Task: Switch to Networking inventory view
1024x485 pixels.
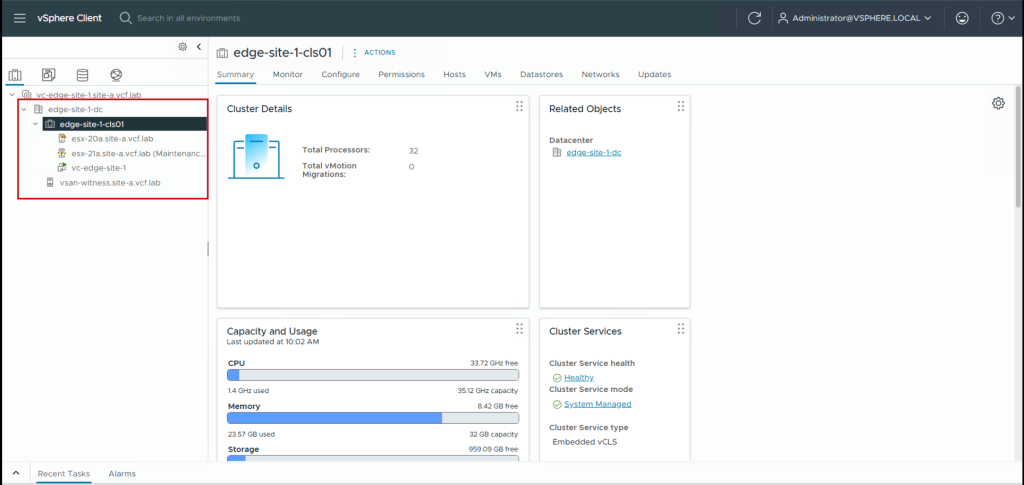Action: pyautogui.click(x=116, y=75)
